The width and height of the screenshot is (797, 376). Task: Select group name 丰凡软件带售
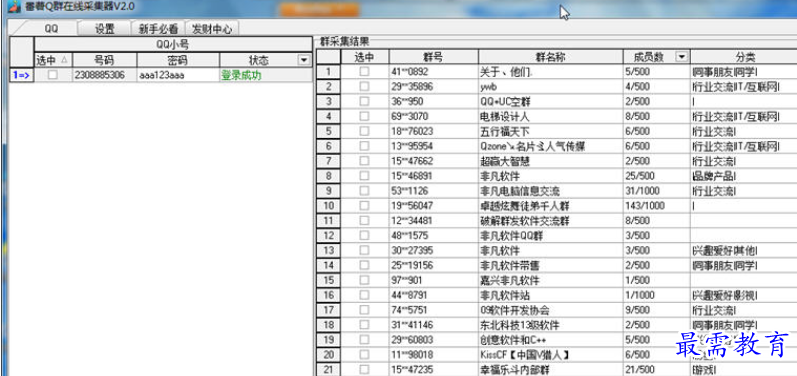coord(550,265)
